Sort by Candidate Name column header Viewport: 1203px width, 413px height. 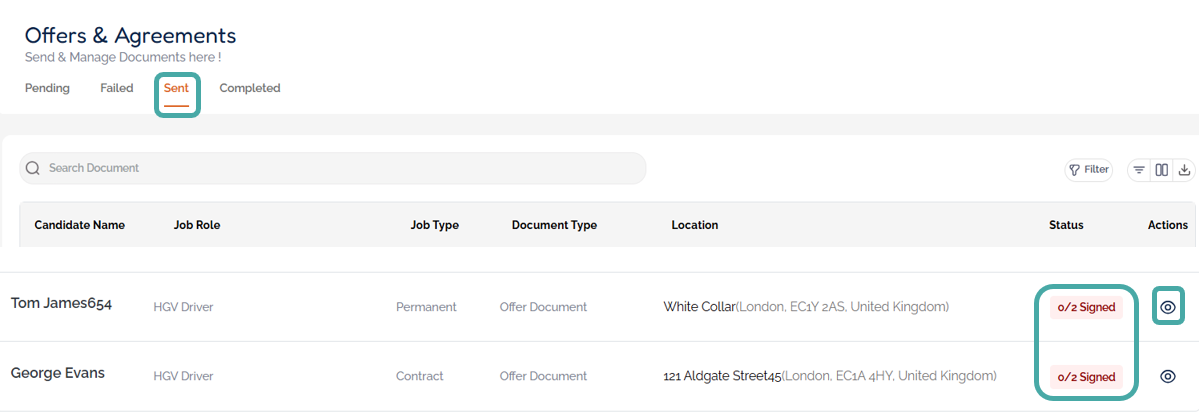[x=80, y=225]
